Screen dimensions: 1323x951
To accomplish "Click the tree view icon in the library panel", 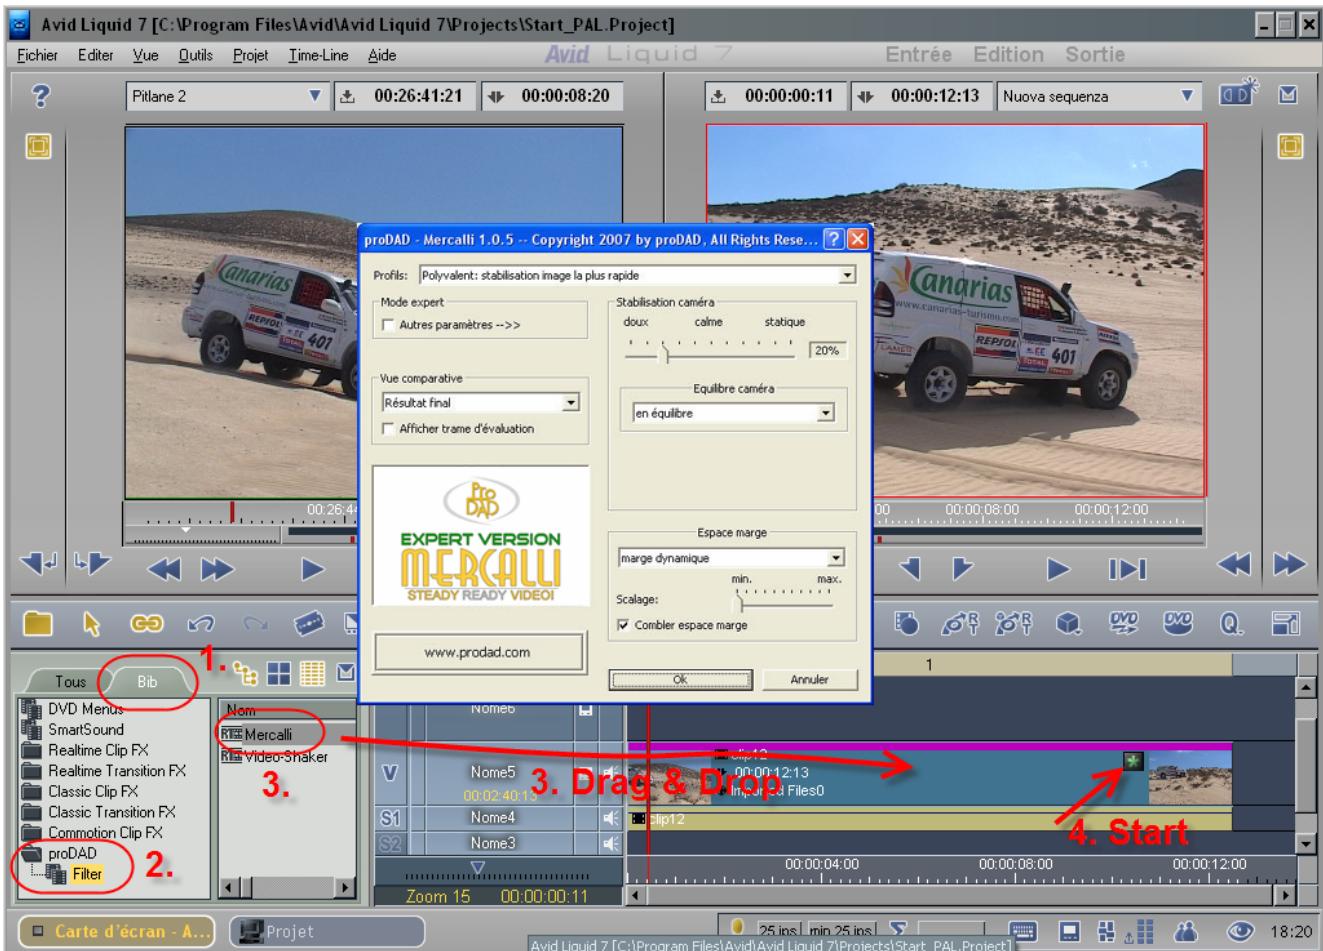I will click(243, 673).
